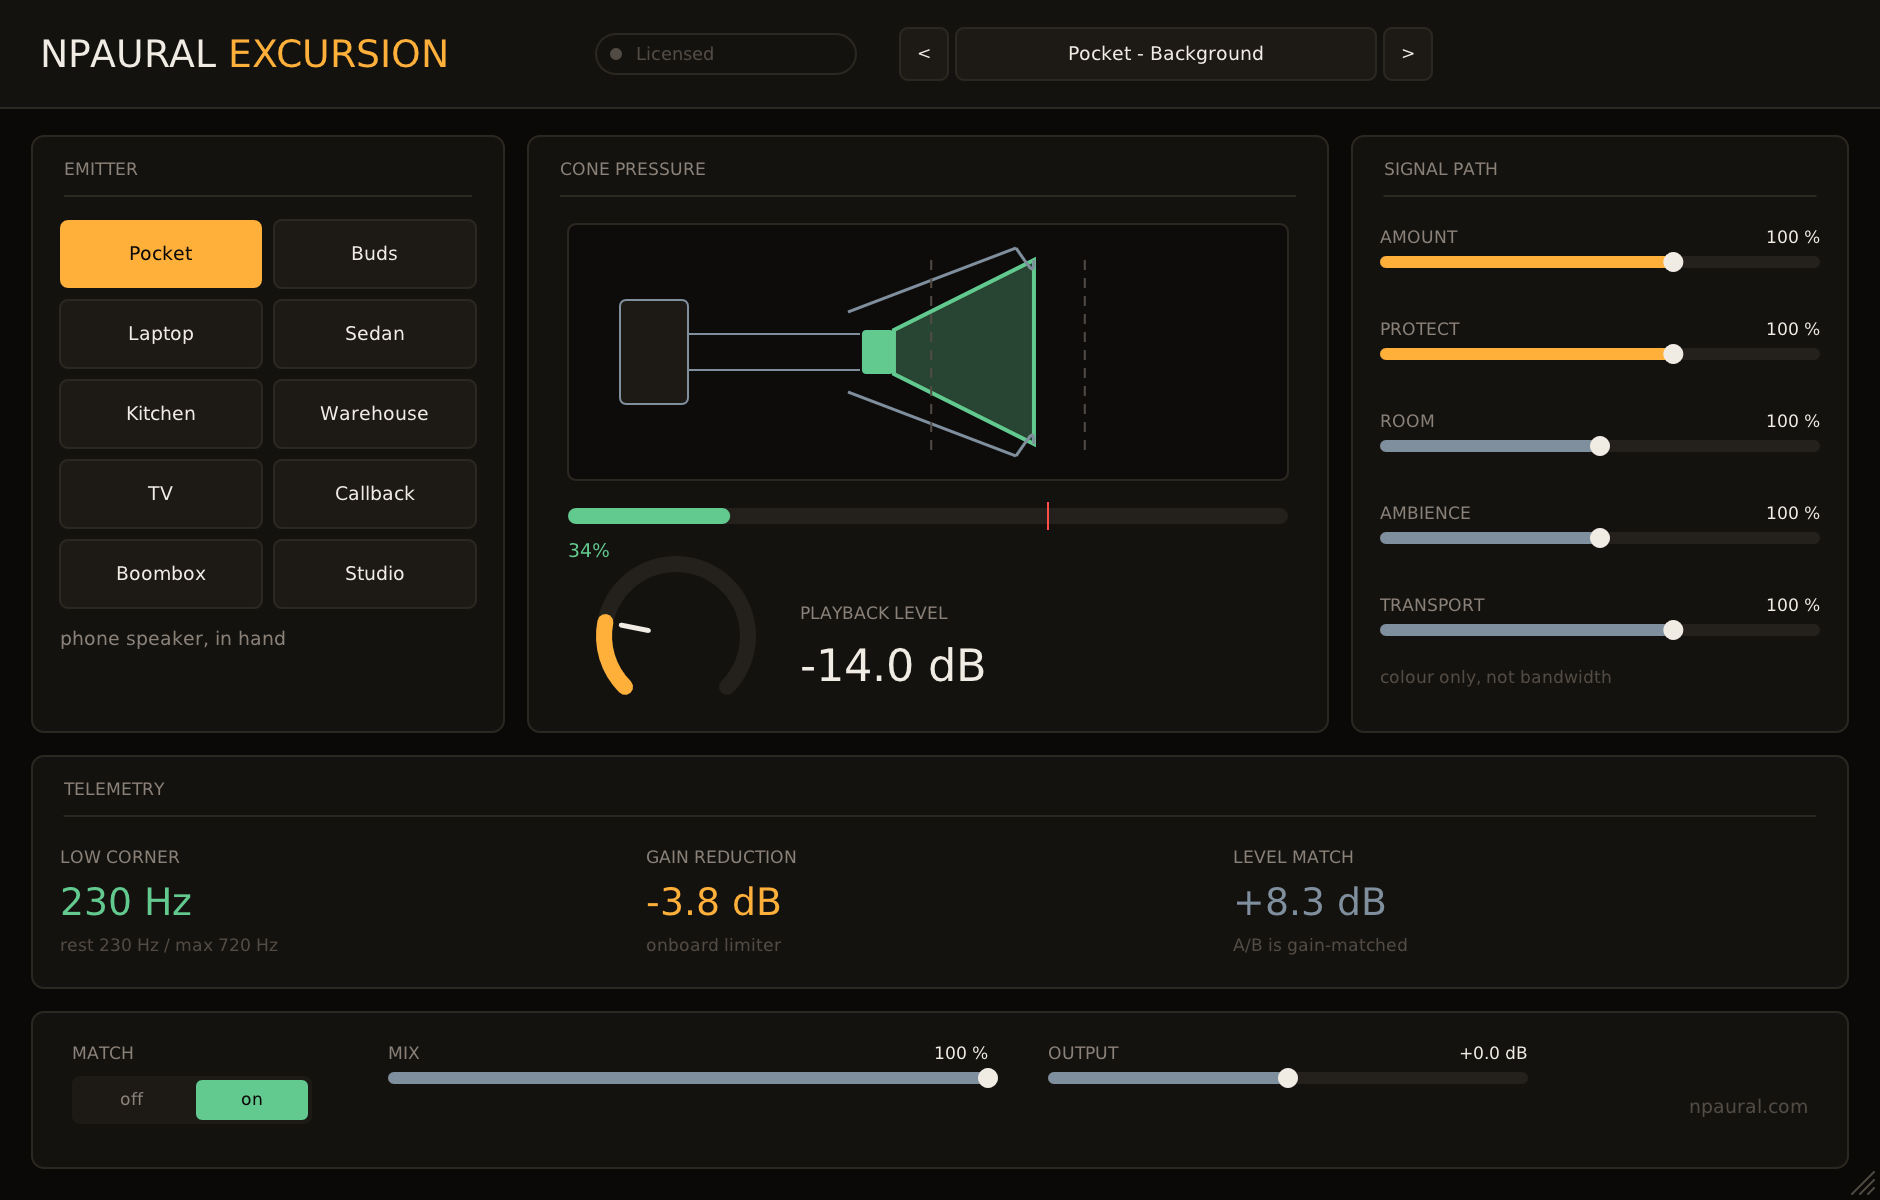
Task: Click the Output slider handle
Action: (1288, 1078)
